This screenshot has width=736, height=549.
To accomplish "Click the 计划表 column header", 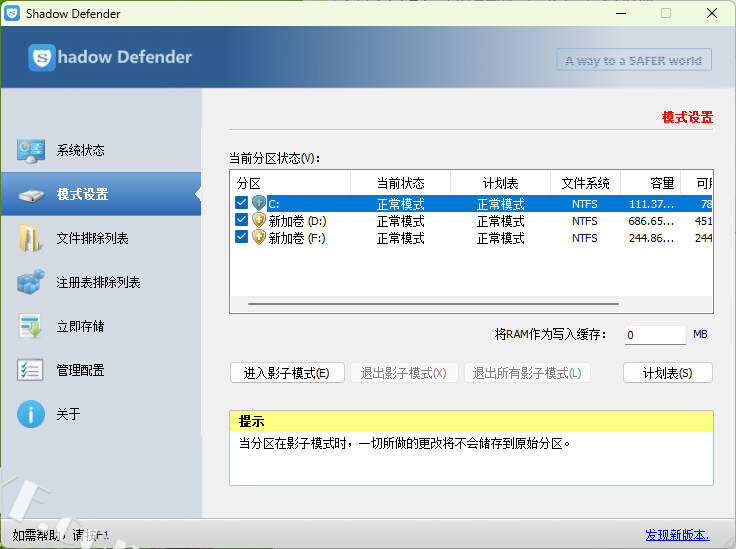I will click(x=500, y=183).
